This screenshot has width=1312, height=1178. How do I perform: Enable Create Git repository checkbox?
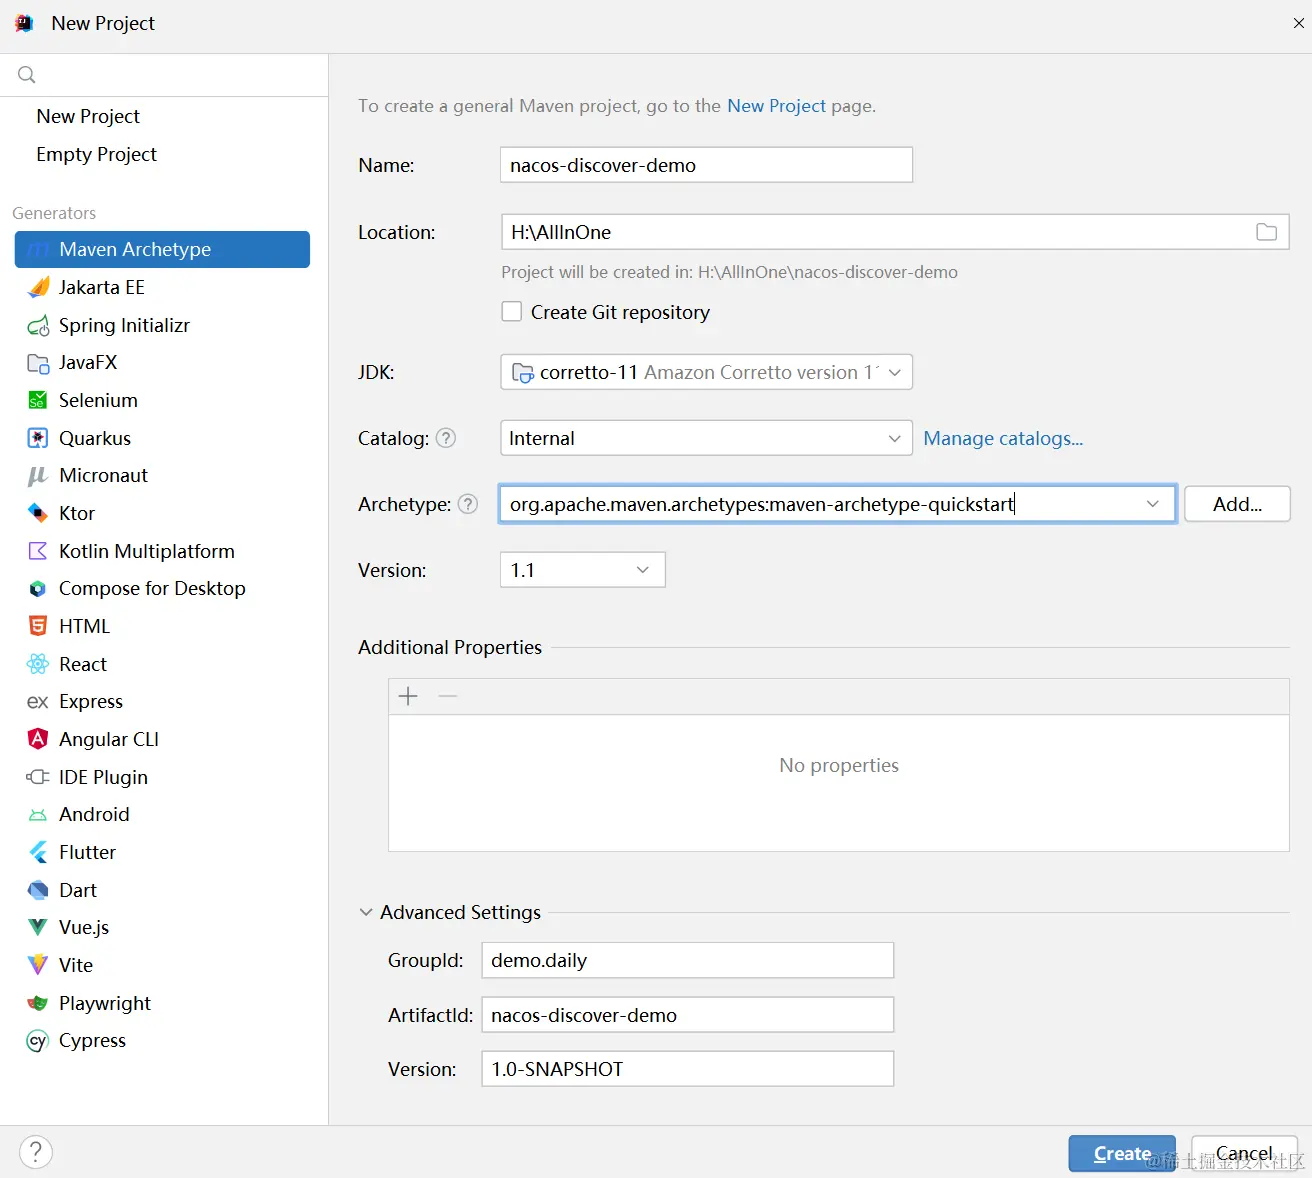(x=512, y=312)
